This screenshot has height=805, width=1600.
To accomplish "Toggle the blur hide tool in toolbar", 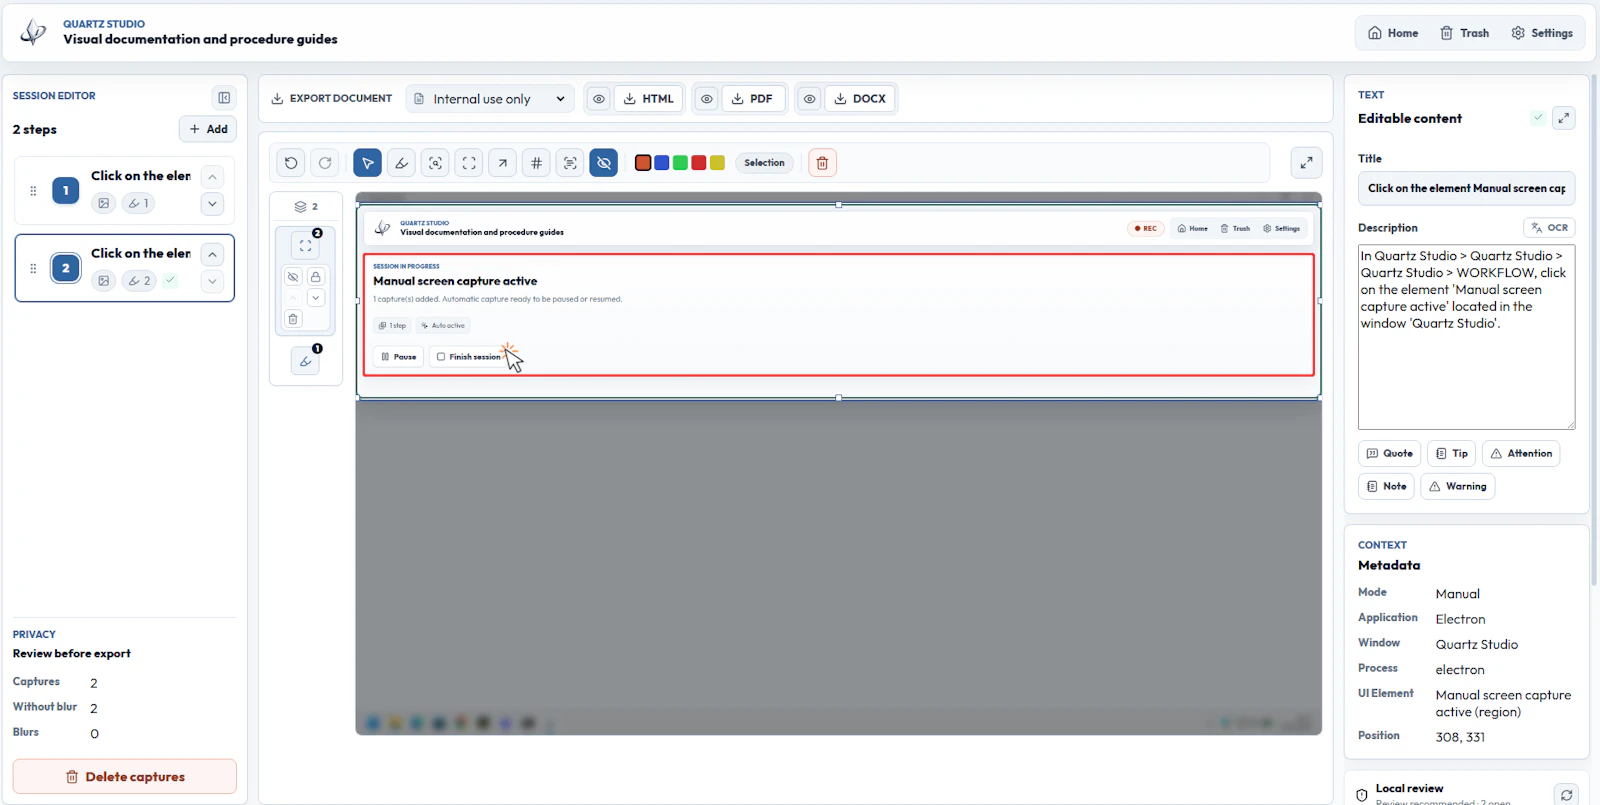I will 604,163.
